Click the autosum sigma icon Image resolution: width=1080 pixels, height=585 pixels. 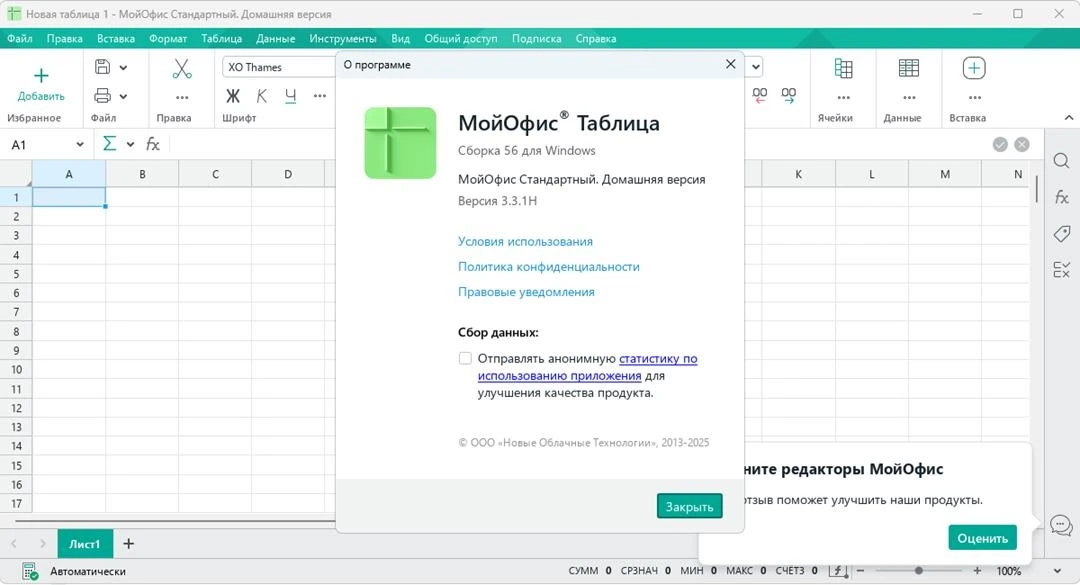[109, 143]
